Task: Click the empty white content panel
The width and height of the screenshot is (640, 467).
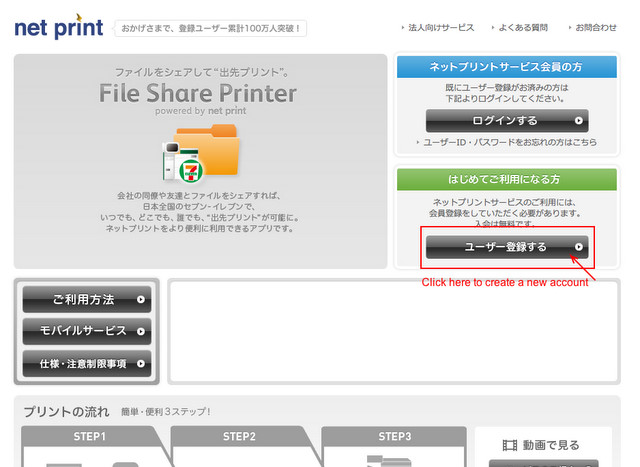Action: 394,331
